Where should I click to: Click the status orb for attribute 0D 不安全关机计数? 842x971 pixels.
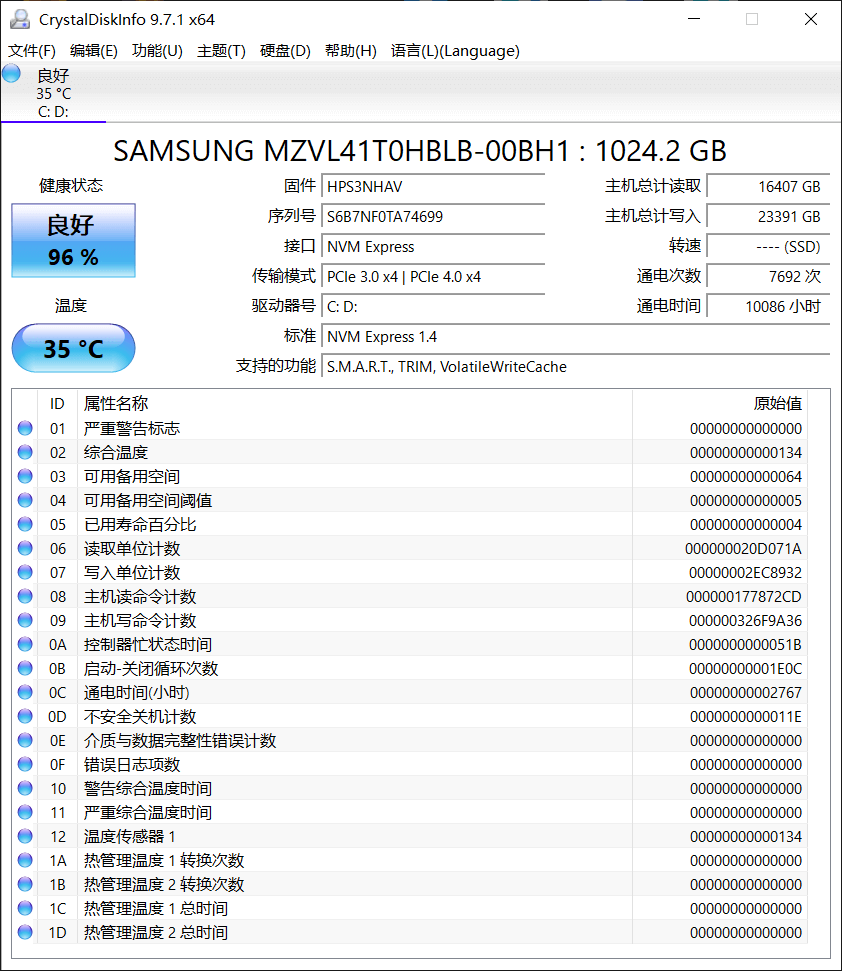[25, 716]
